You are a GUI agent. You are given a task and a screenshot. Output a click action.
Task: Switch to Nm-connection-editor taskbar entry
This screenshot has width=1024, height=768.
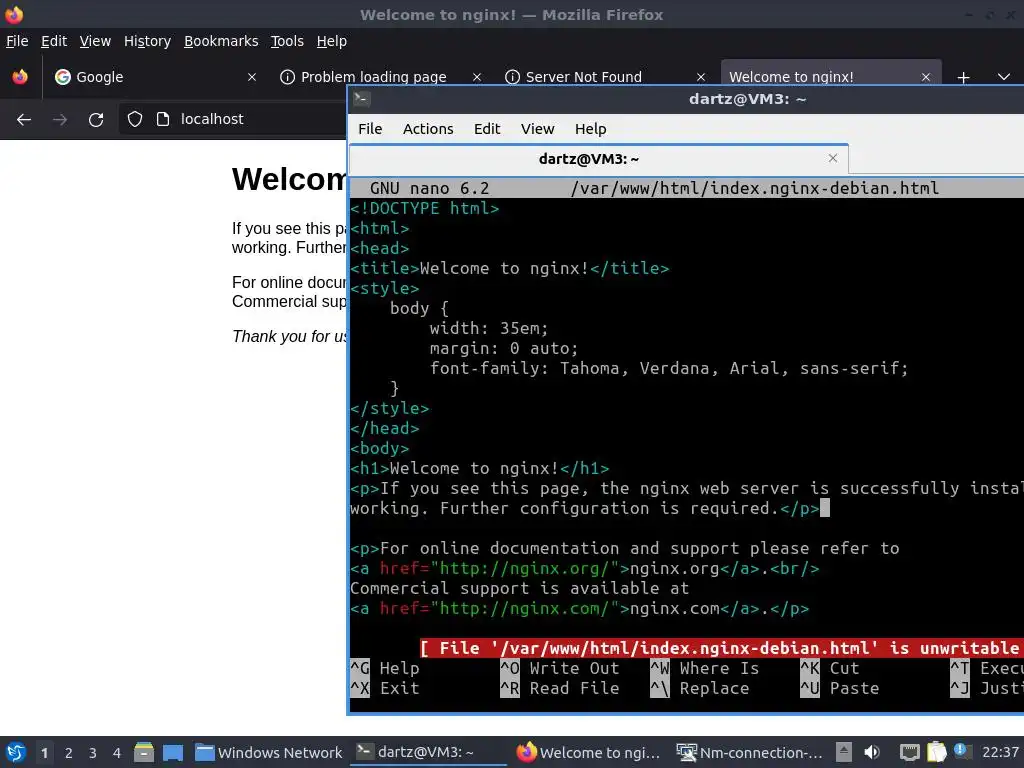click(x=749, y=752)
